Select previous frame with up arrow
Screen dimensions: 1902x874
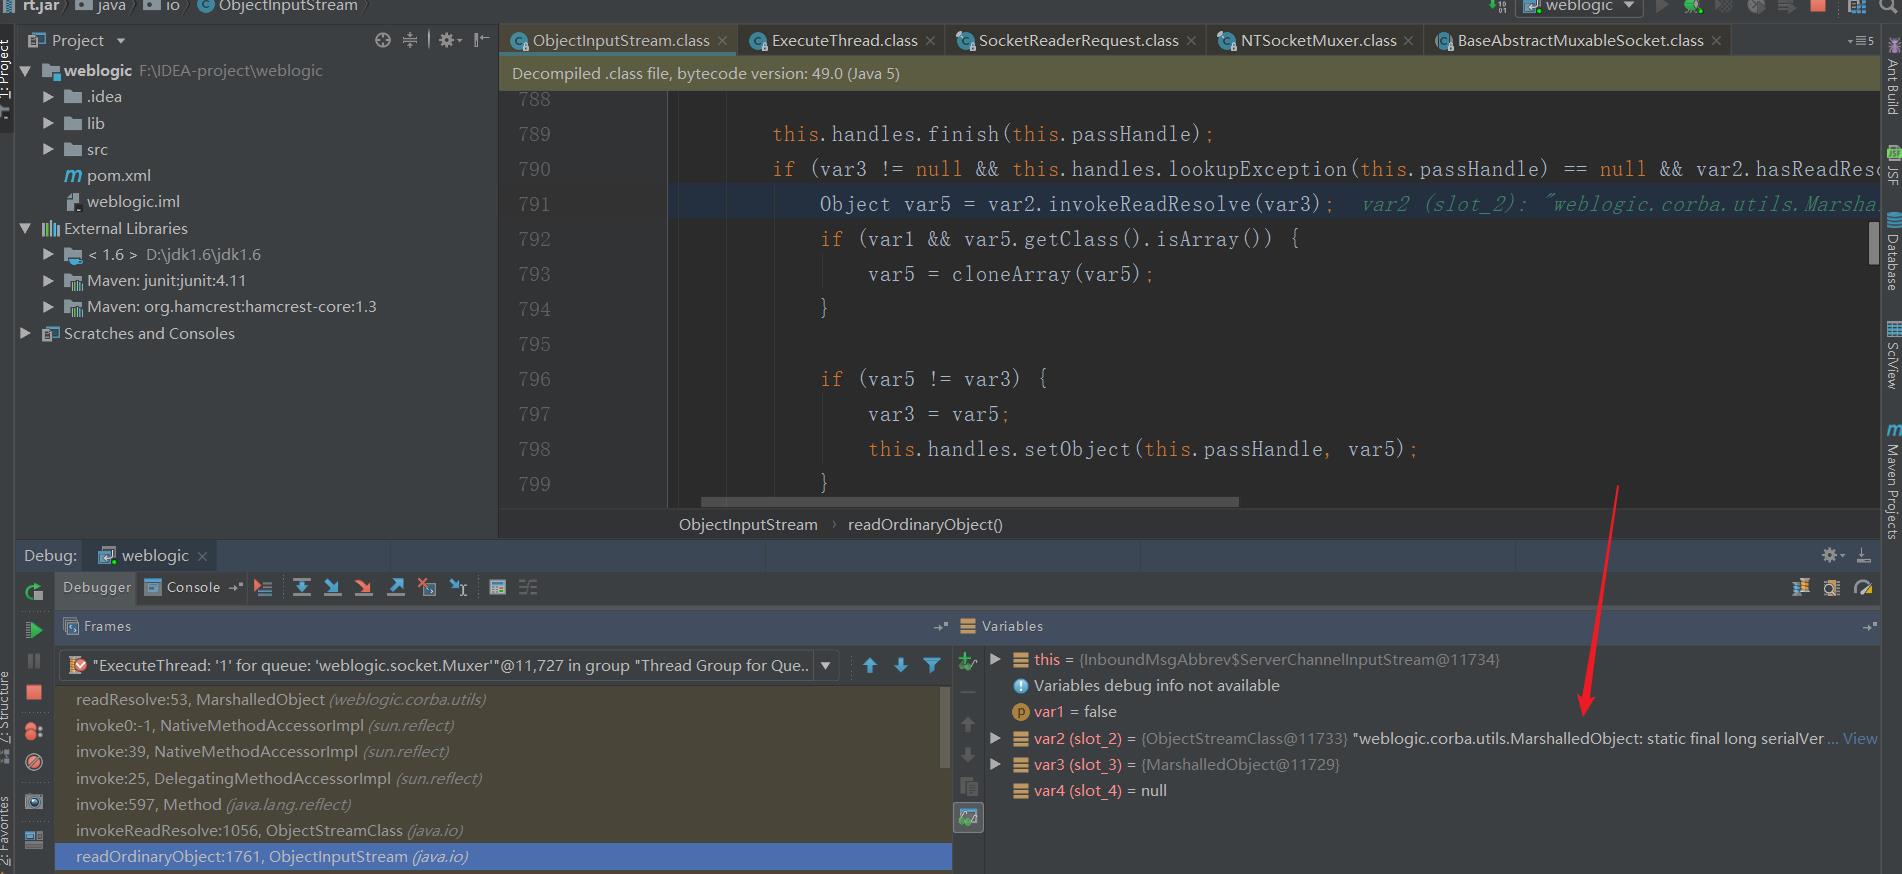[x=870, y=665]
